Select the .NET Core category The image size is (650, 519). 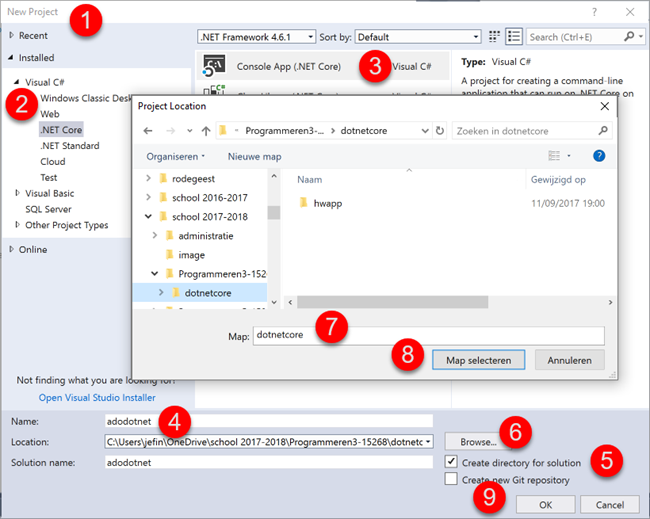click(61, 130)
